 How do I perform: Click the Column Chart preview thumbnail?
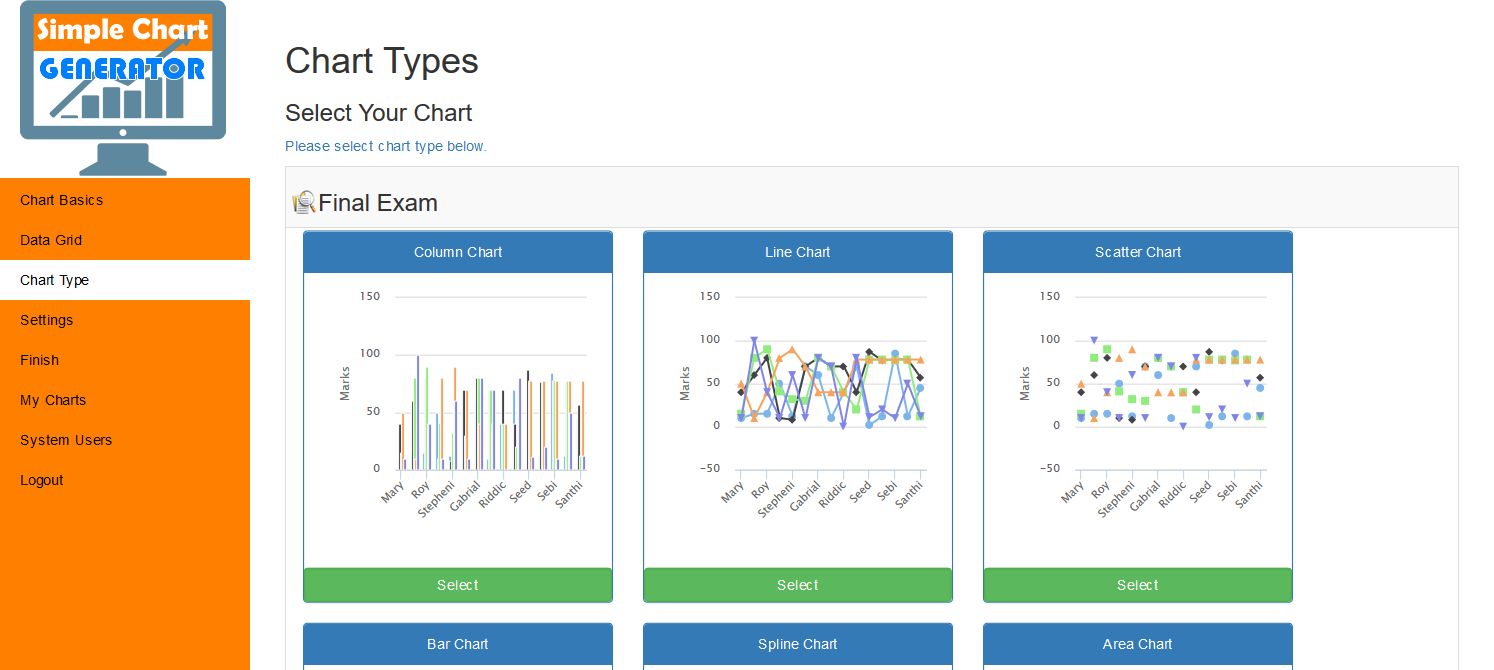(458, 400)
